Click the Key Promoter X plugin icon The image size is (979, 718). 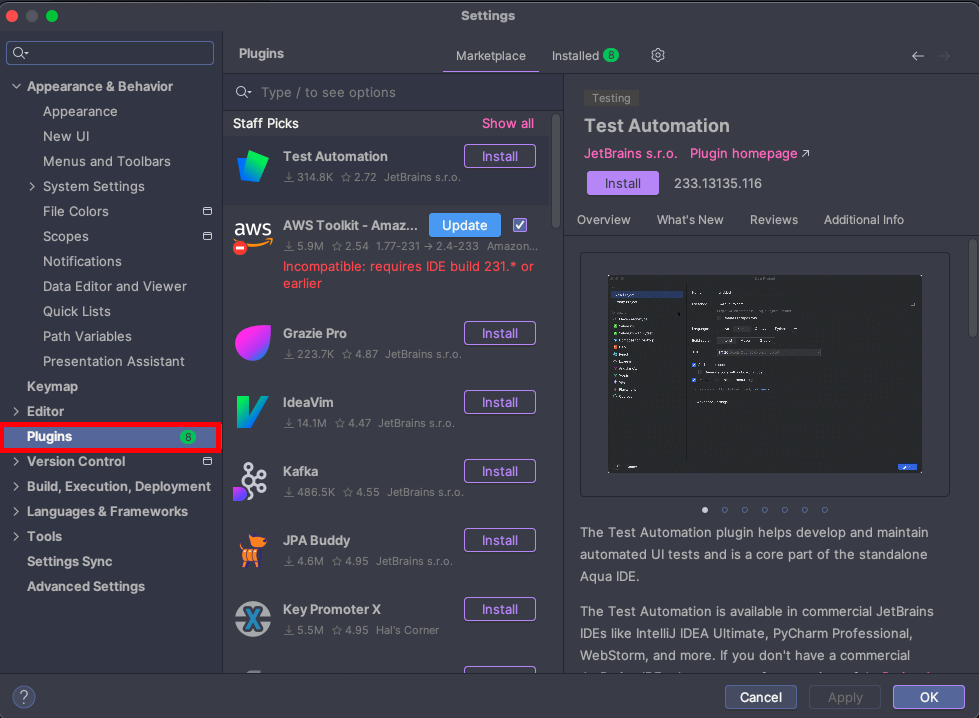tap(253, 619)
